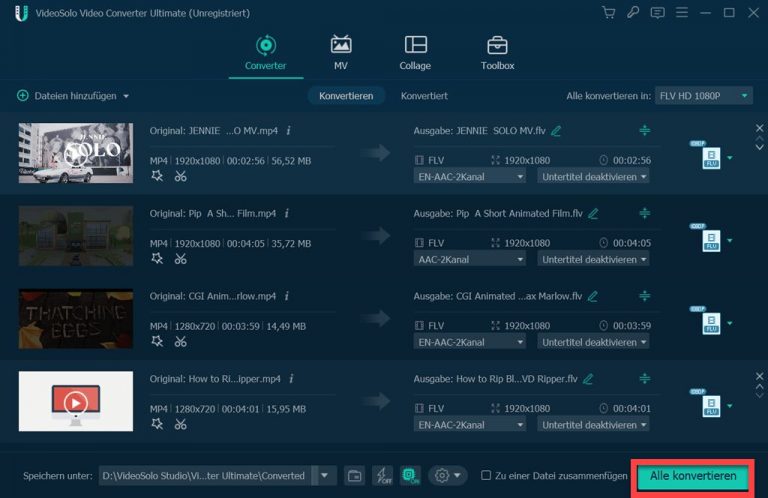Open audio dropdown for CGI Animated video
The height and width of the screenshot is (498, 768).
click(470, 342)
